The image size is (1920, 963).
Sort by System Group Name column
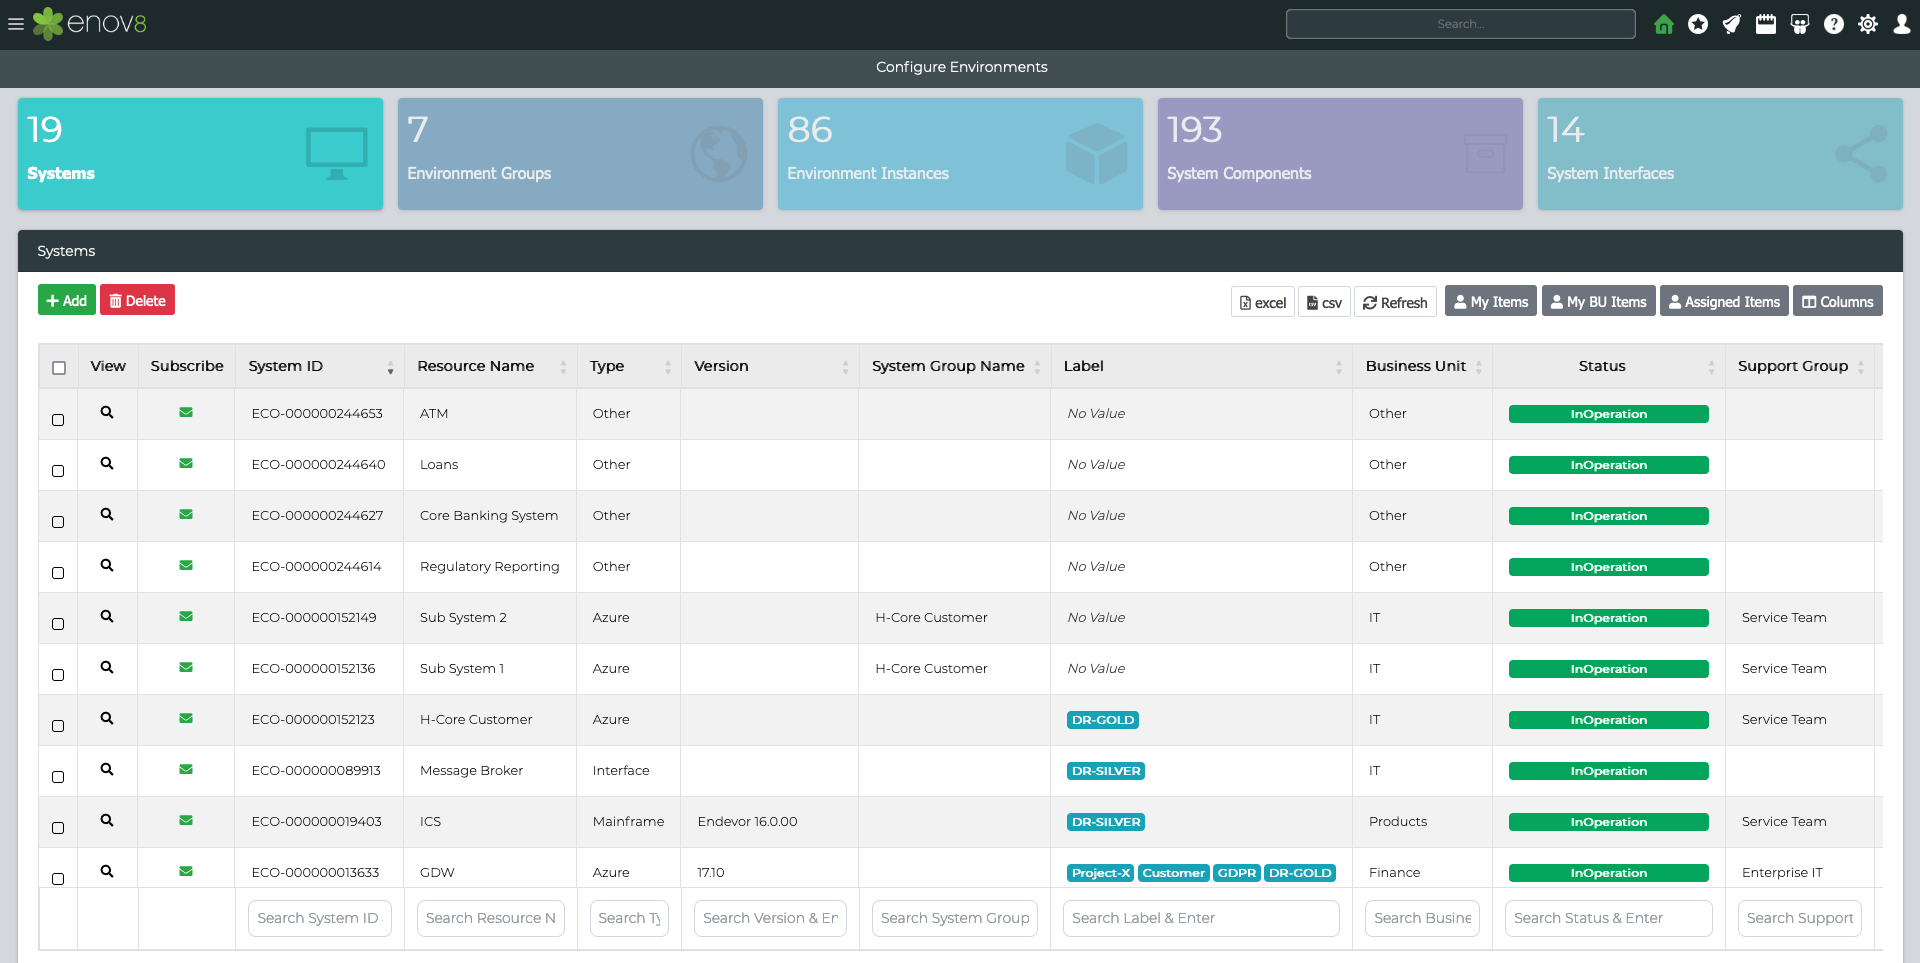955,366
